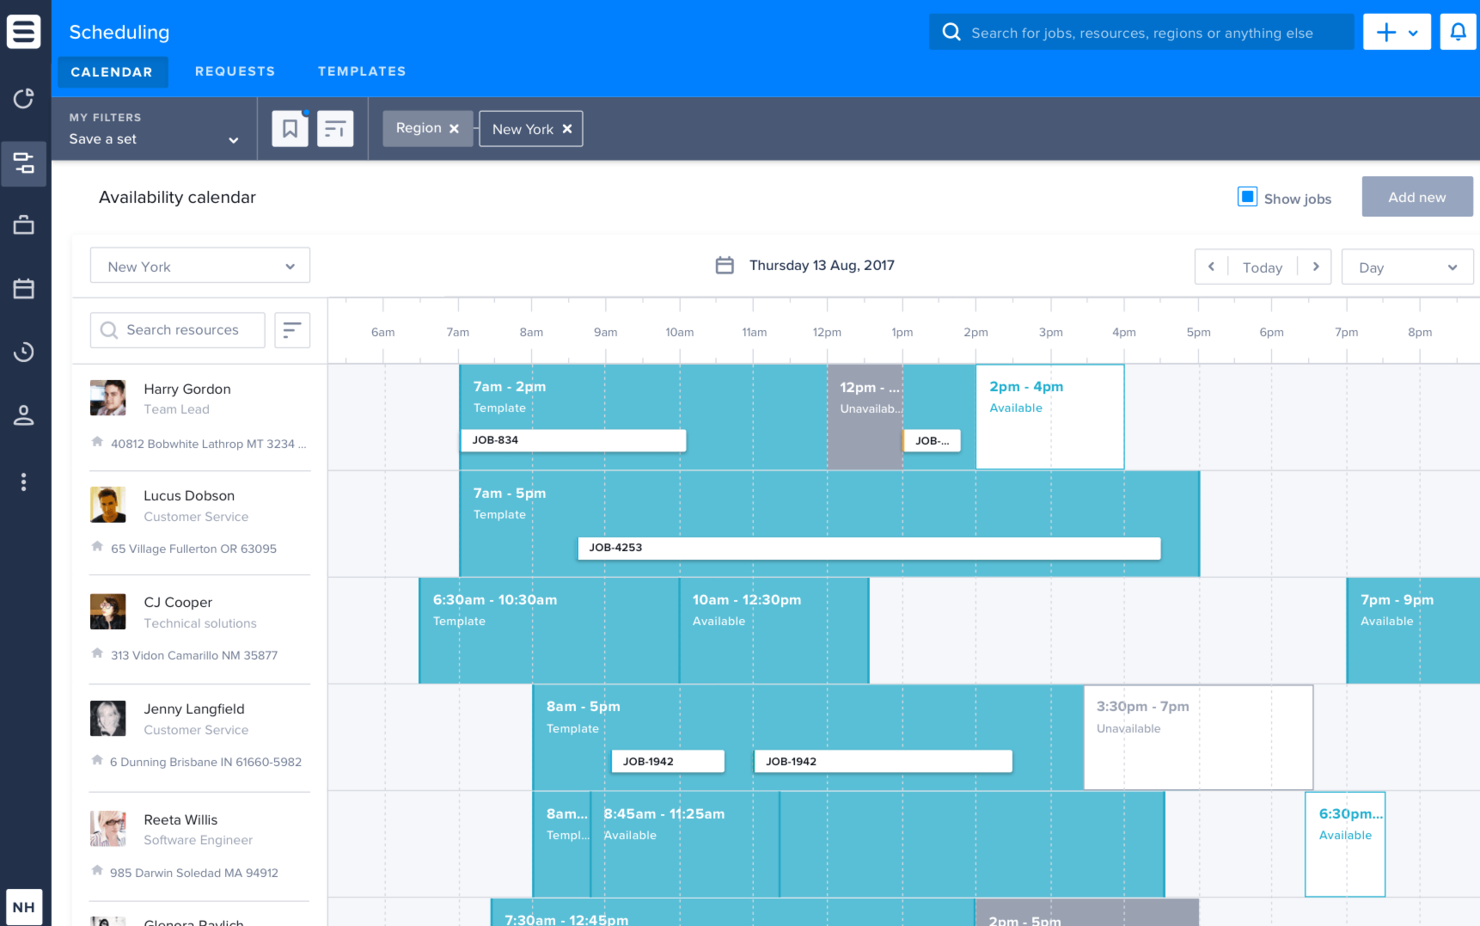Click Reeta Willis's home address icon
This screenshot has width=1480, height=926.
click(97, 871)
